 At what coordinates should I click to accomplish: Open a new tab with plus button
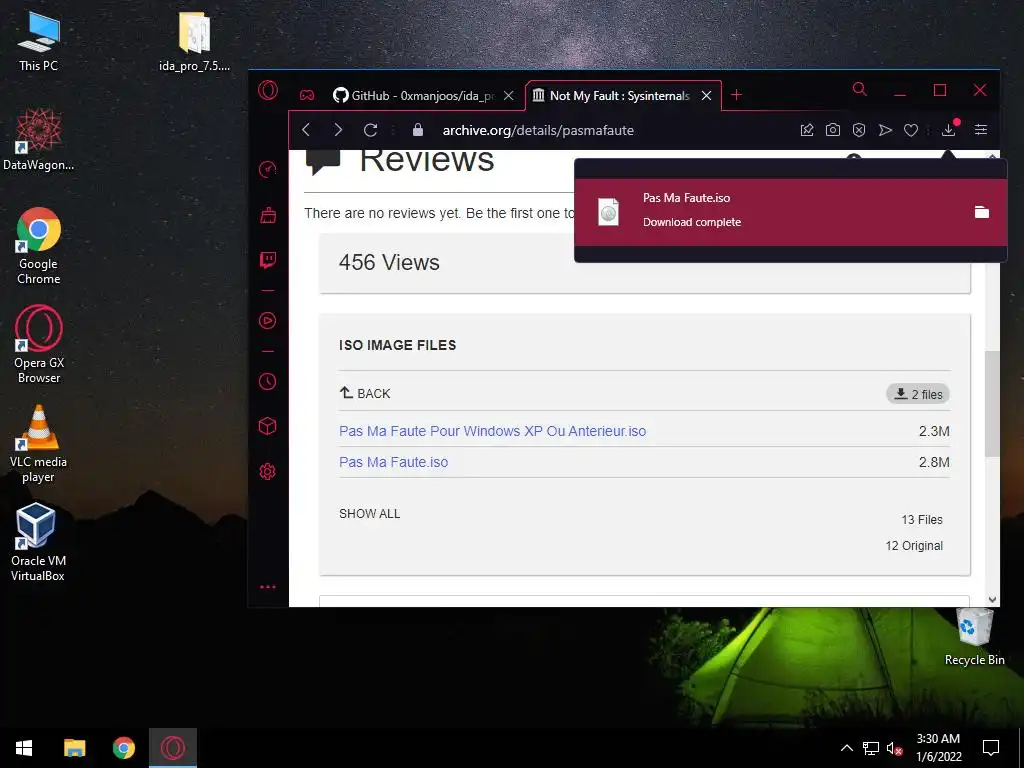[737, 95]
